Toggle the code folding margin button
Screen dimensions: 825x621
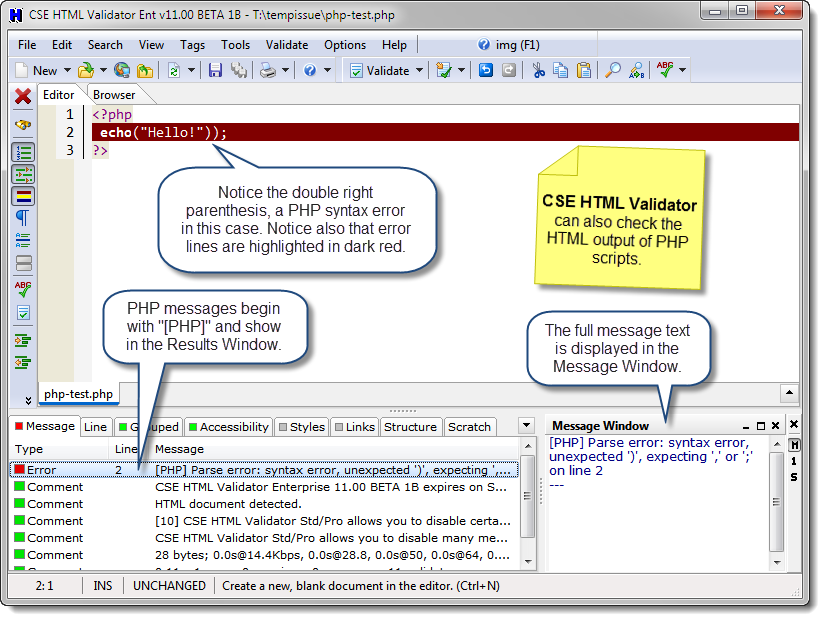click(x=23, y=175)
